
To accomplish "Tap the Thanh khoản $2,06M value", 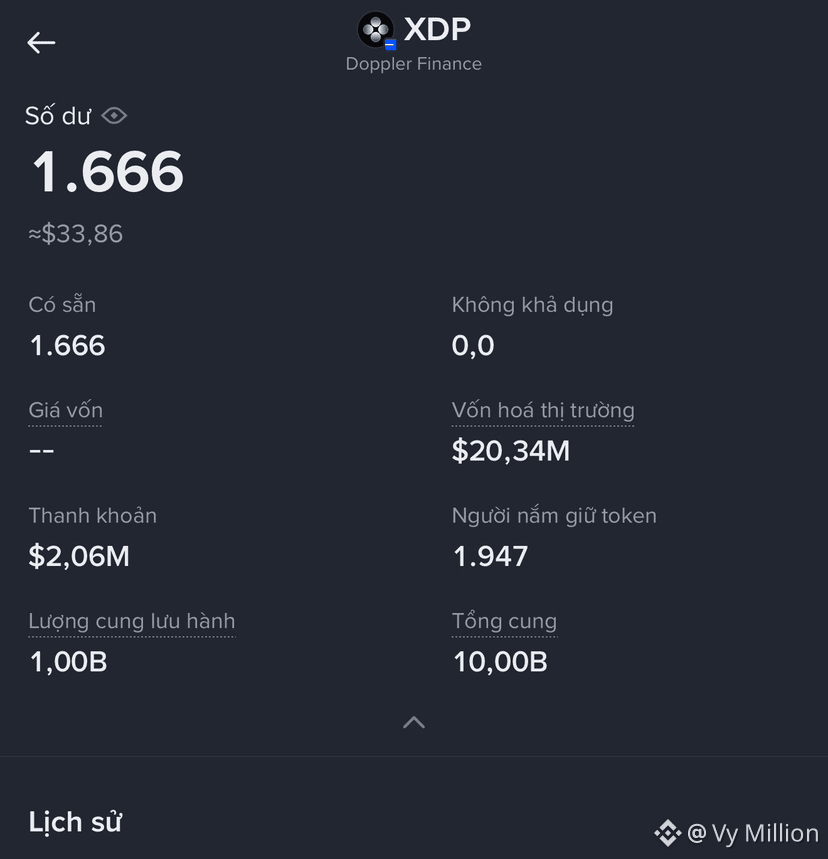I will (79, 557).
